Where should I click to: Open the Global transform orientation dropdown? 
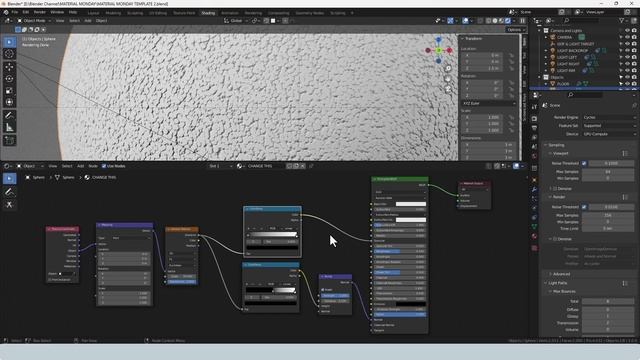click(235, 20)
